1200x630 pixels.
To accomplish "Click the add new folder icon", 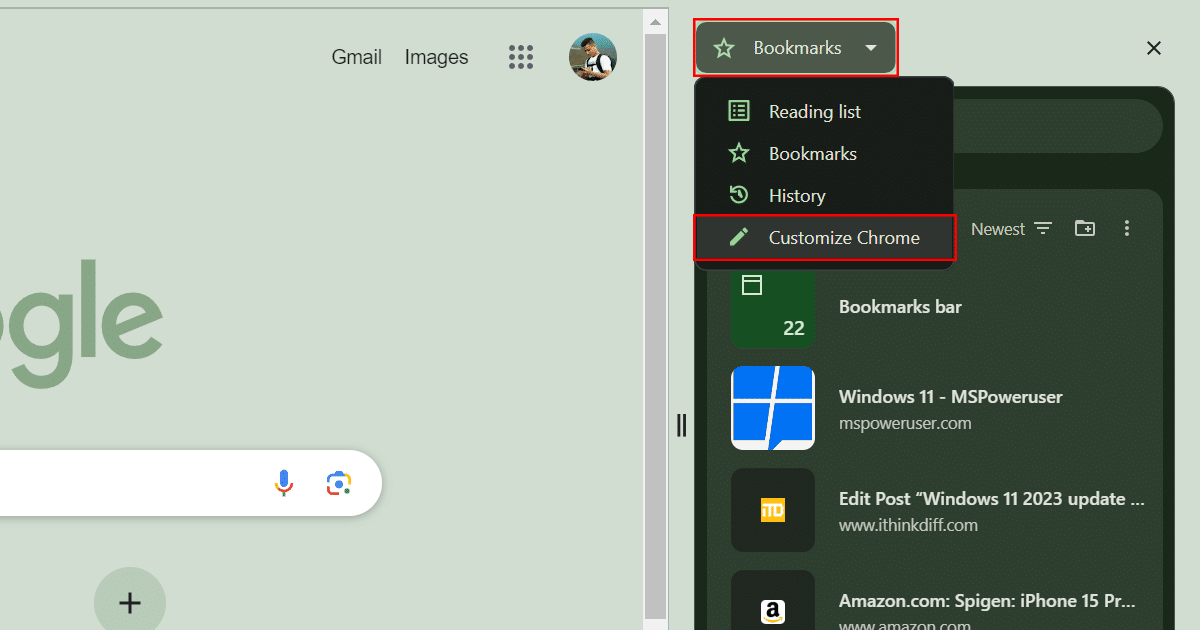I will click(1085, 229).
